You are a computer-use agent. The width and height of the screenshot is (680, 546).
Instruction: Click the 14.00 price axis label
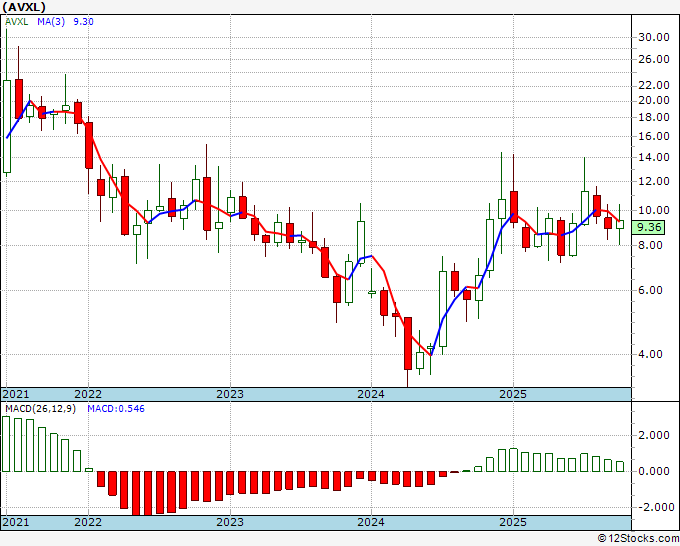(x=653, y=157)
